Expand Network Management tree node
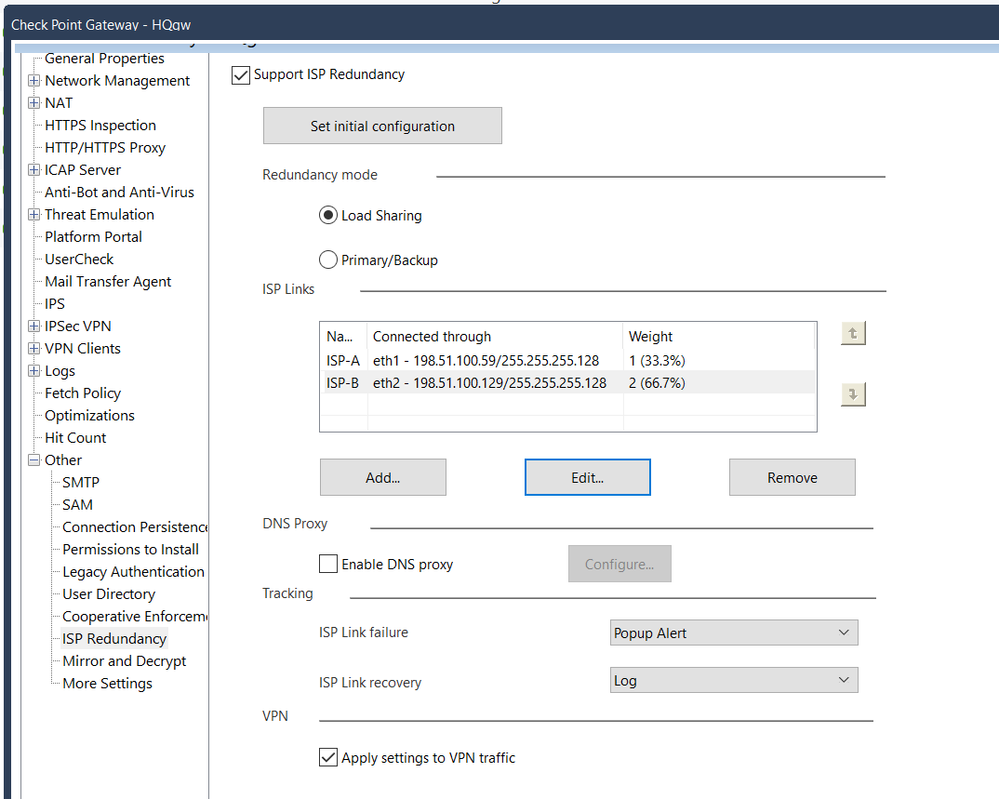Viewport: 999px width, 799px height. pos(34,81)
